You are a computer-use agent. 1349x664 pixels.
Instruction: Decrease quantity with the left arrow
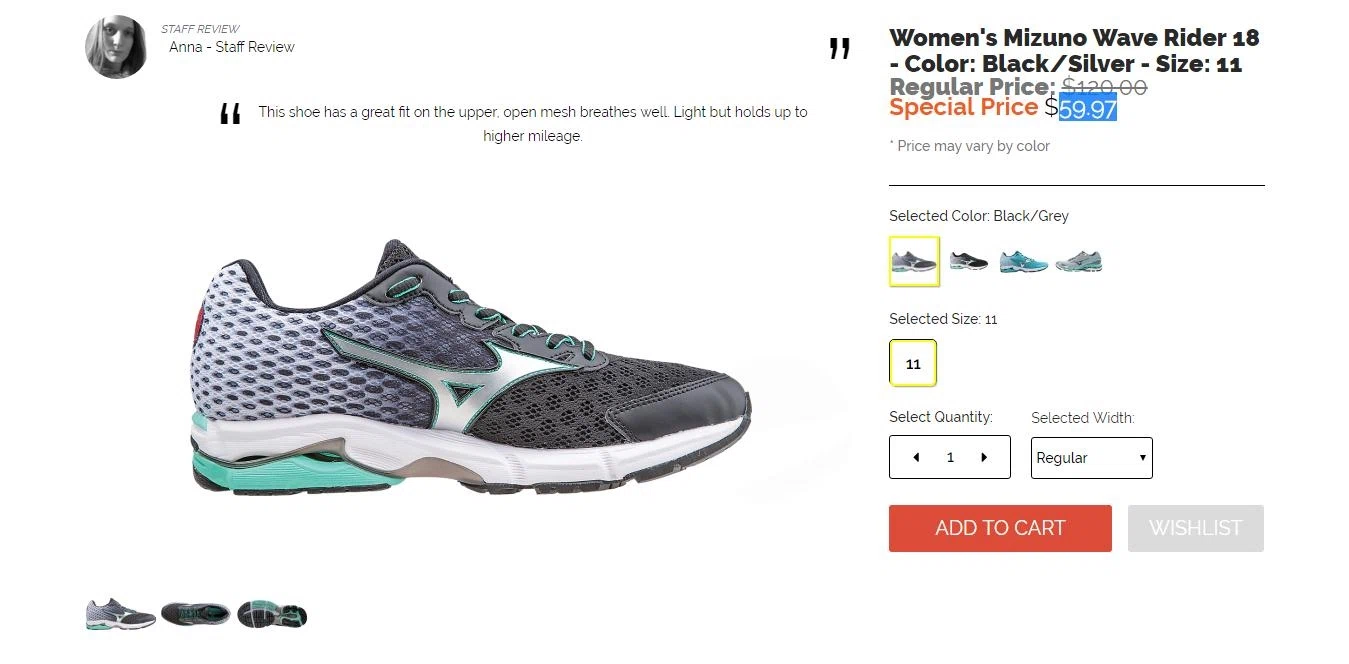pyautogui.click(x=916, y=457)
